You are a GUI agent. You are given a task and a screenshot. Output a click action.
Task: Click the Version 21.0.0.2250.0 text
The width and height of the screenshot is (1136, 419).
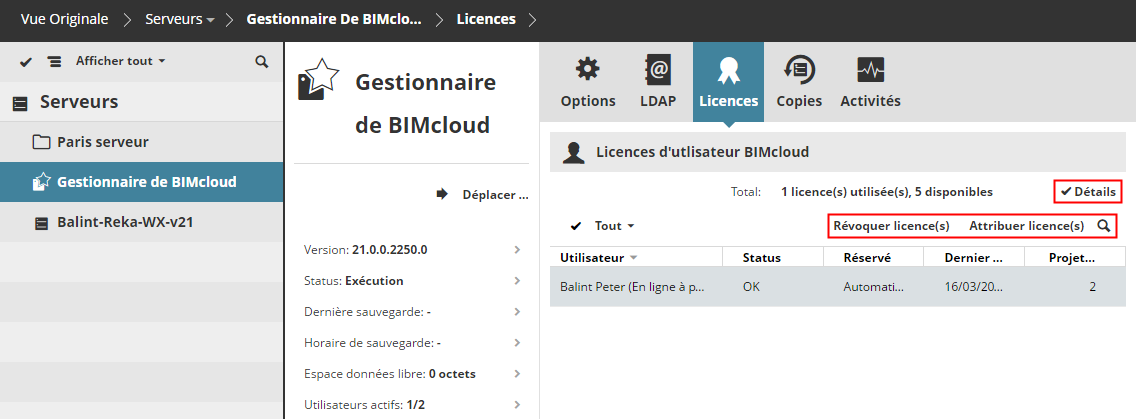pyautogui.click(x=366, y=250)
